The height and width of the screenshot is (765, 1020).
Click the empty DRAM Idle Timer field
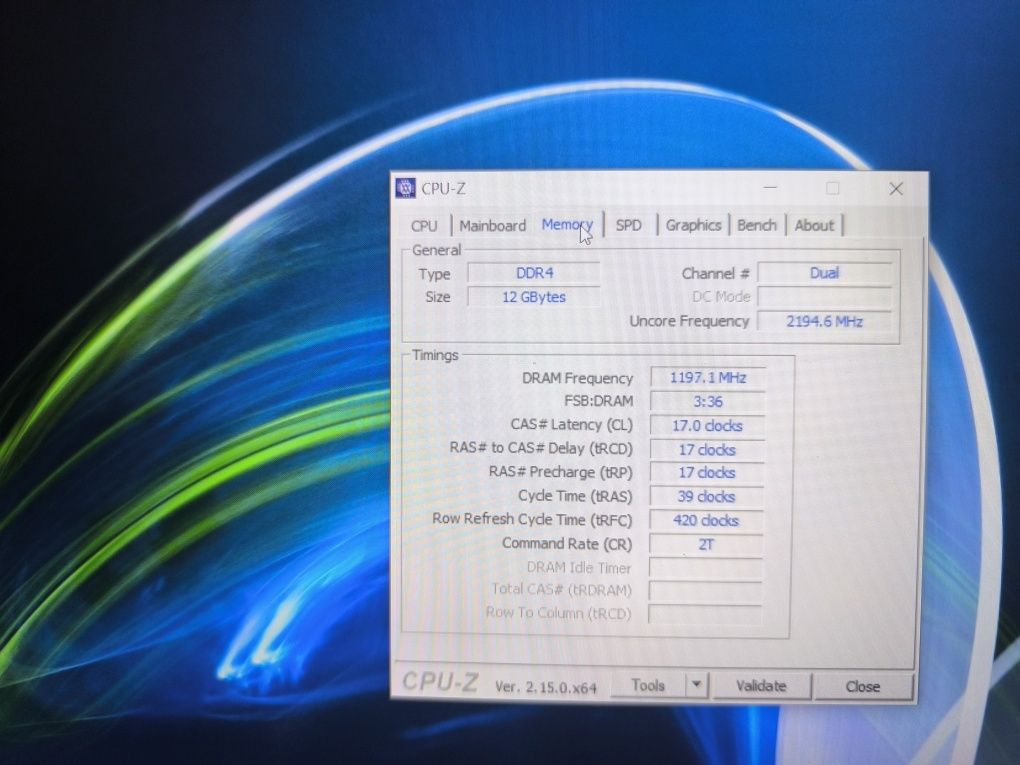[706, 568]
